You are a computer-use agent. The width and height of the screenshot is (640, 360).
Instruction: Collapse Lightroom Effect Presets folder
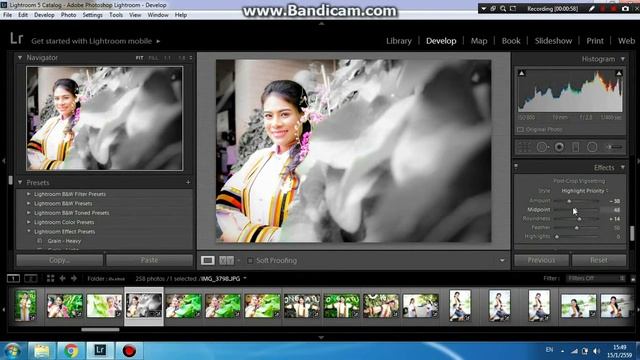pos(29,231)
